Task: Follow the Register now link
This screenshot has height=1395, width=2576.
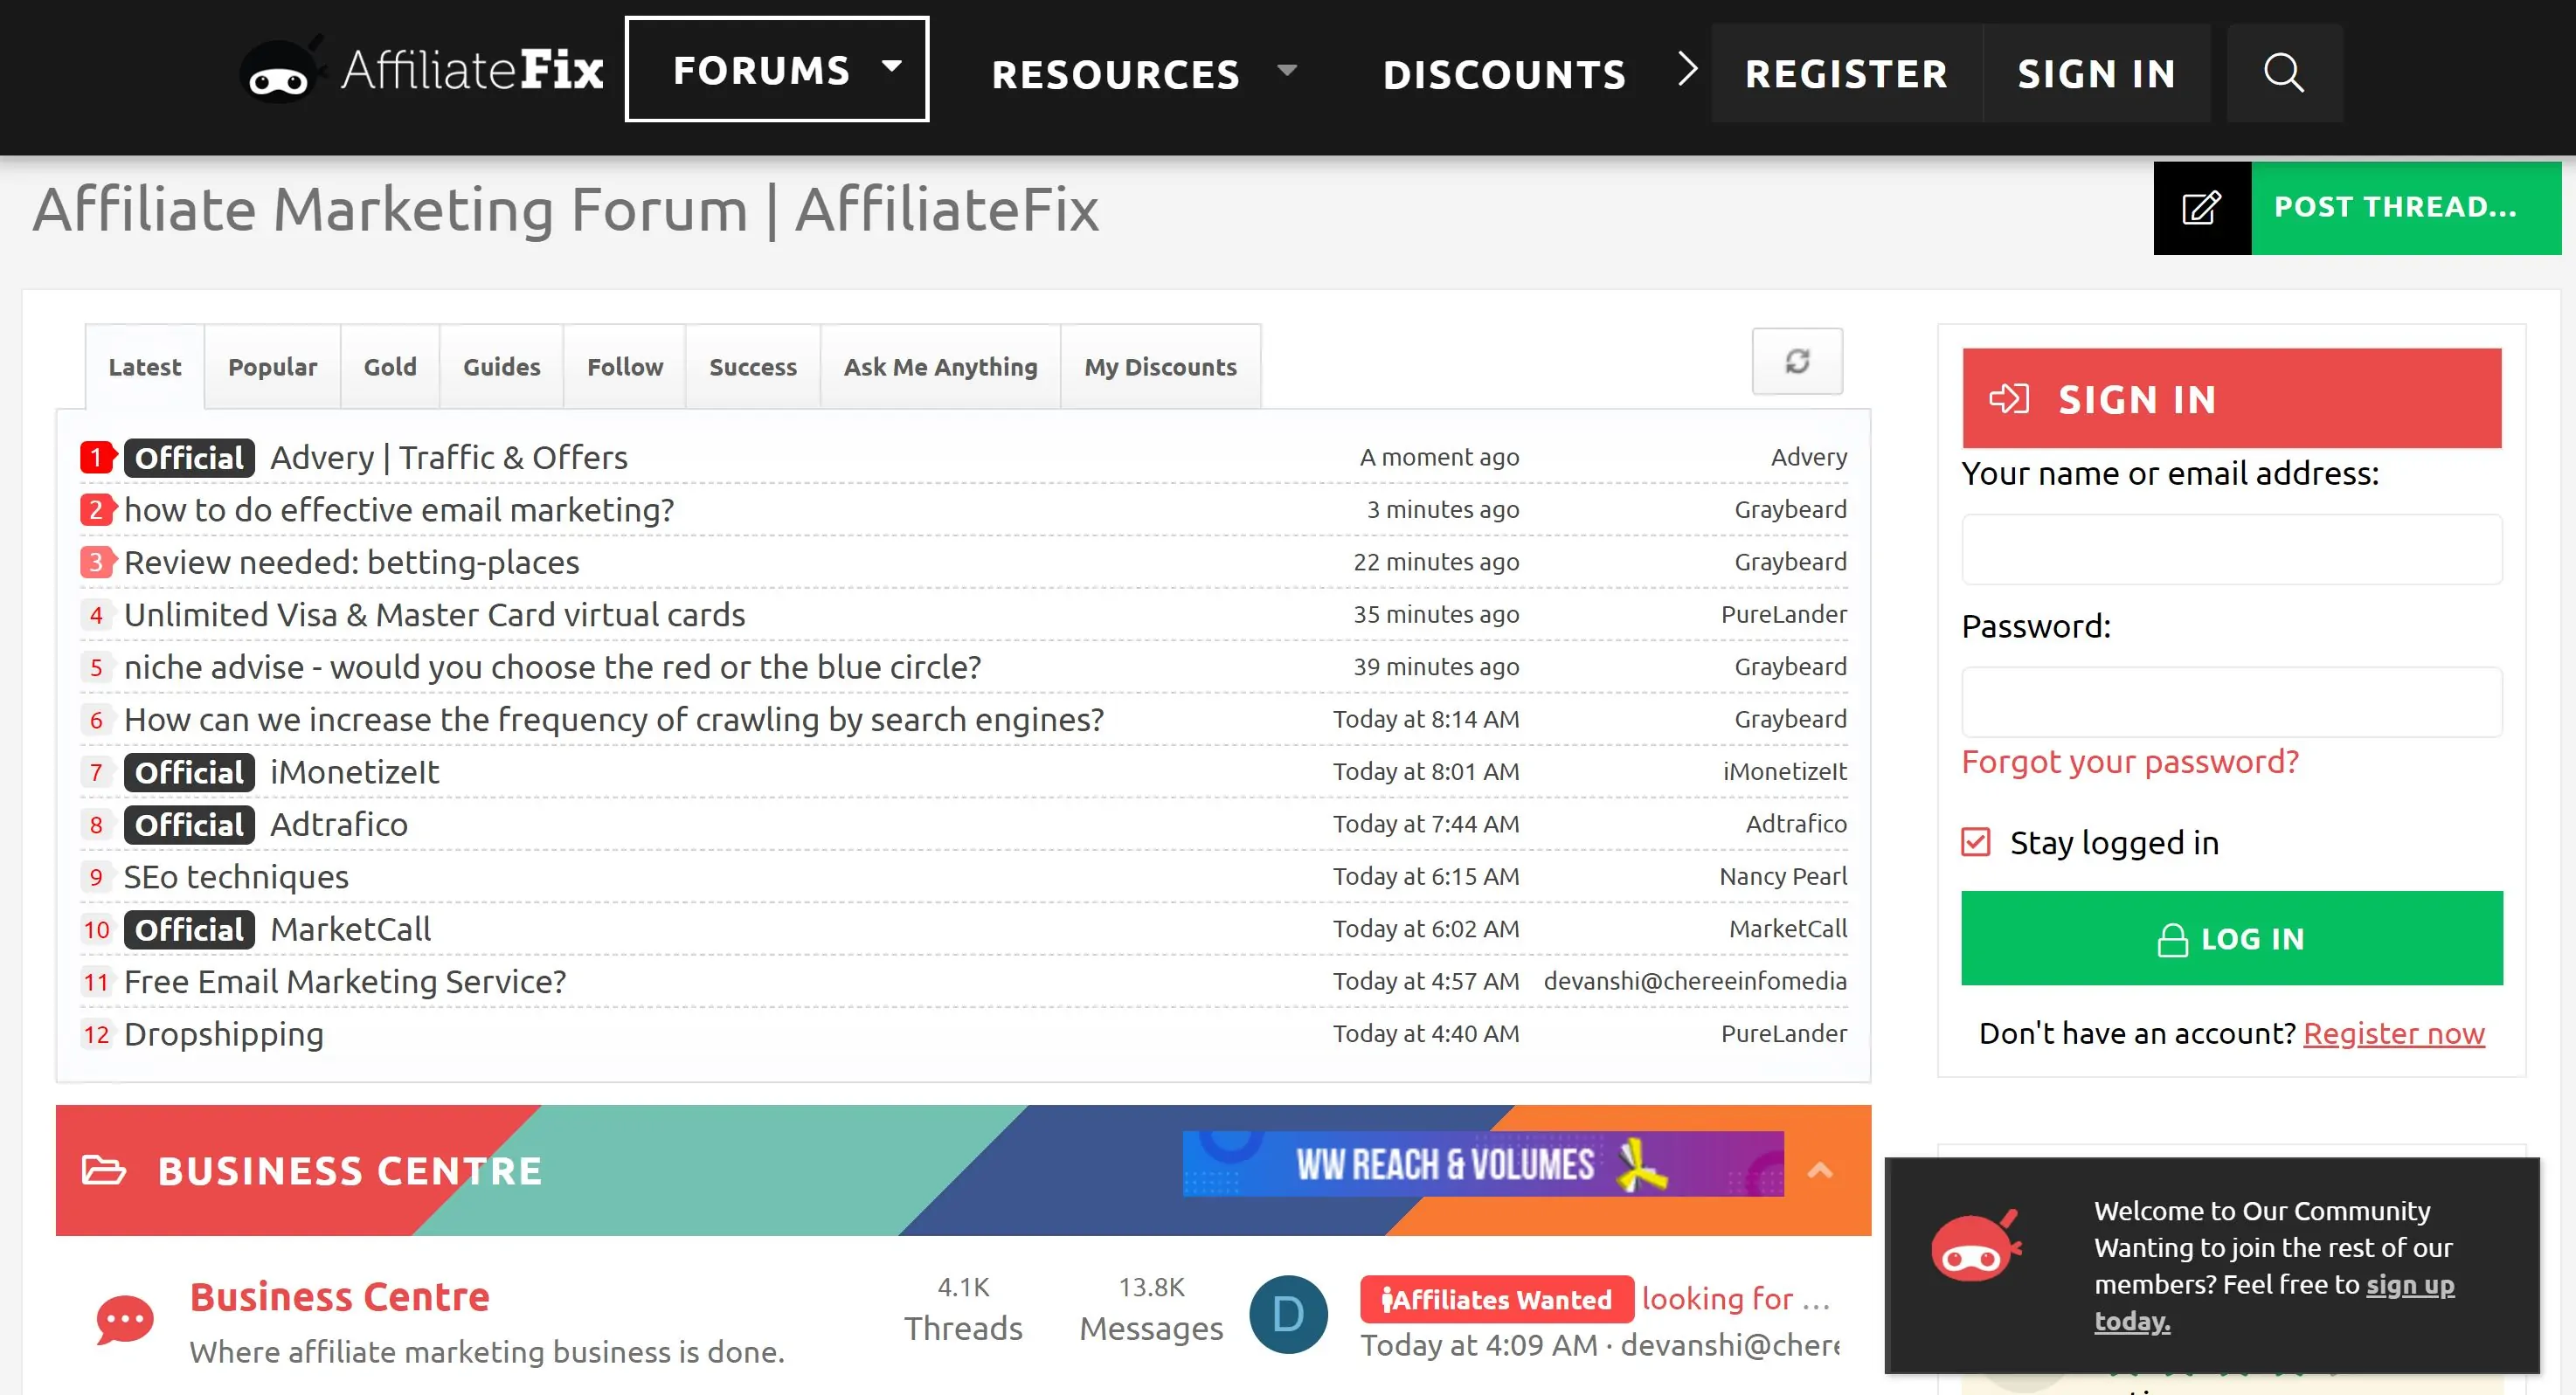Action: point(2393,1033)
